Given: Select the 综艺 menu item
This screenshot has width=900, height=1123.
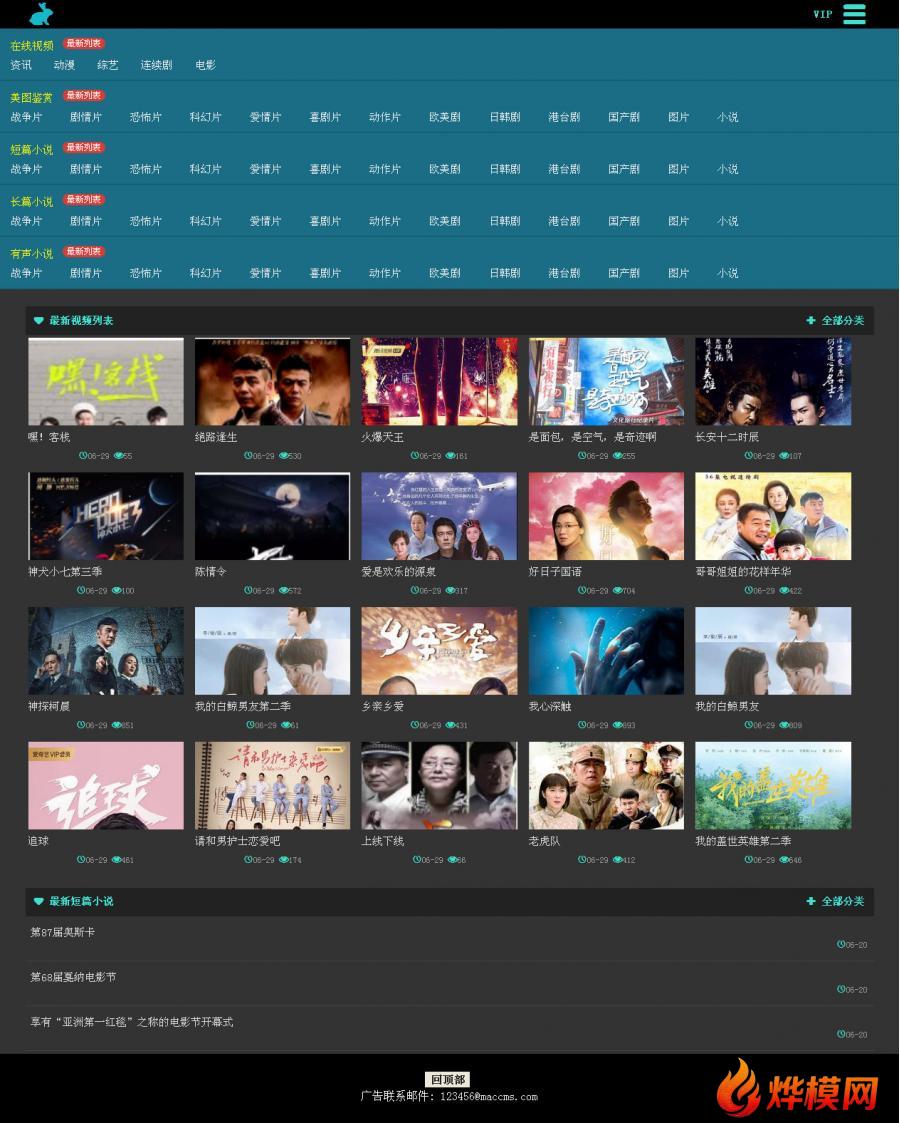Looking at the screenshot, I should click(x=108, y=65).
